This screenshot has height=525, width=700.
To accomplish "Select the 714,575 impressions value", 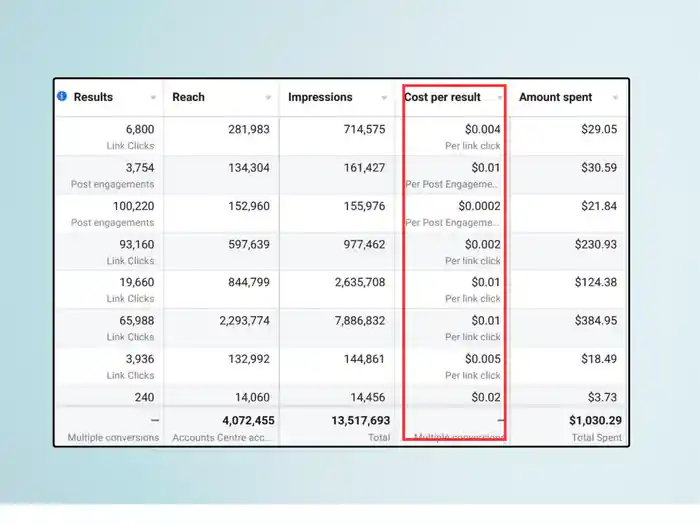I will point(364,129).
